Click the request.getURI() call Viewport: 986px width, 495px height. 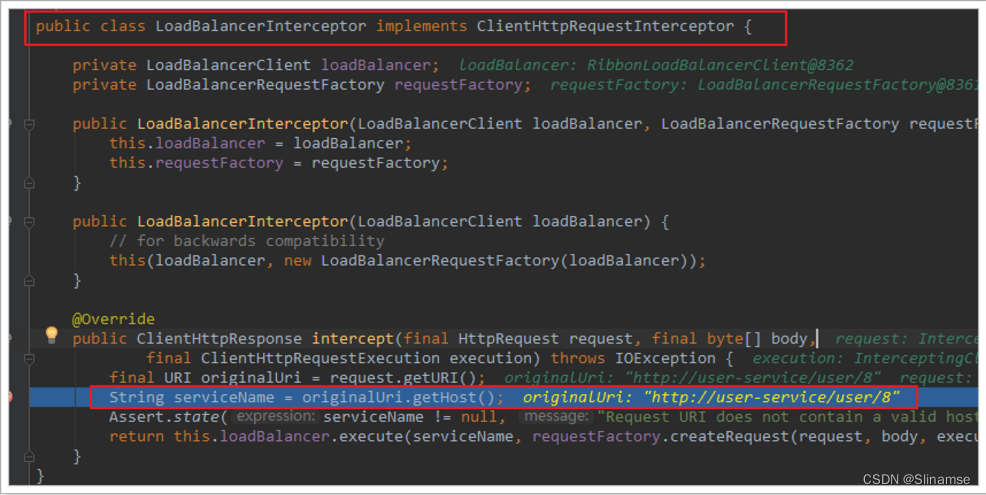point(402,377)
